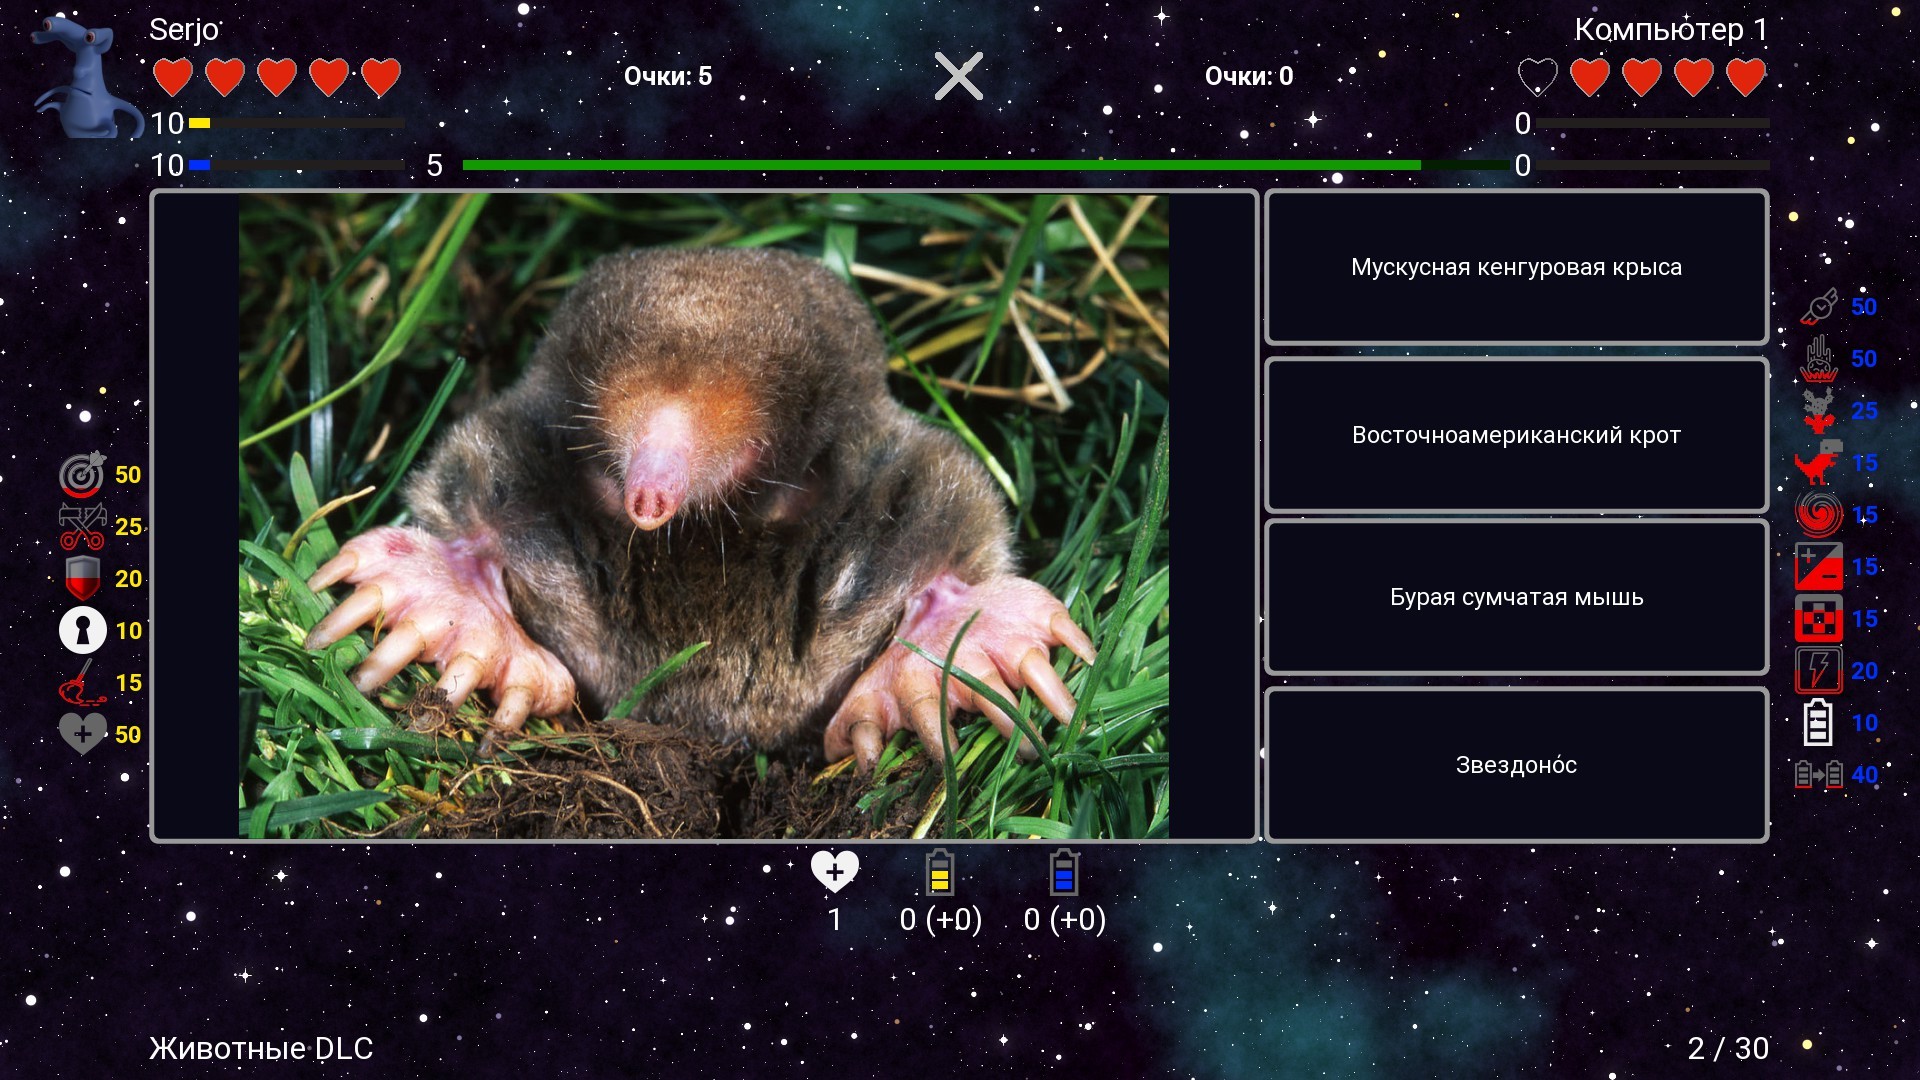This screenshot has width=1920, height=1080.
Task: Click the pixel dinosaur ability icon
Action: pyautogui.click(x=1819, y=463)
